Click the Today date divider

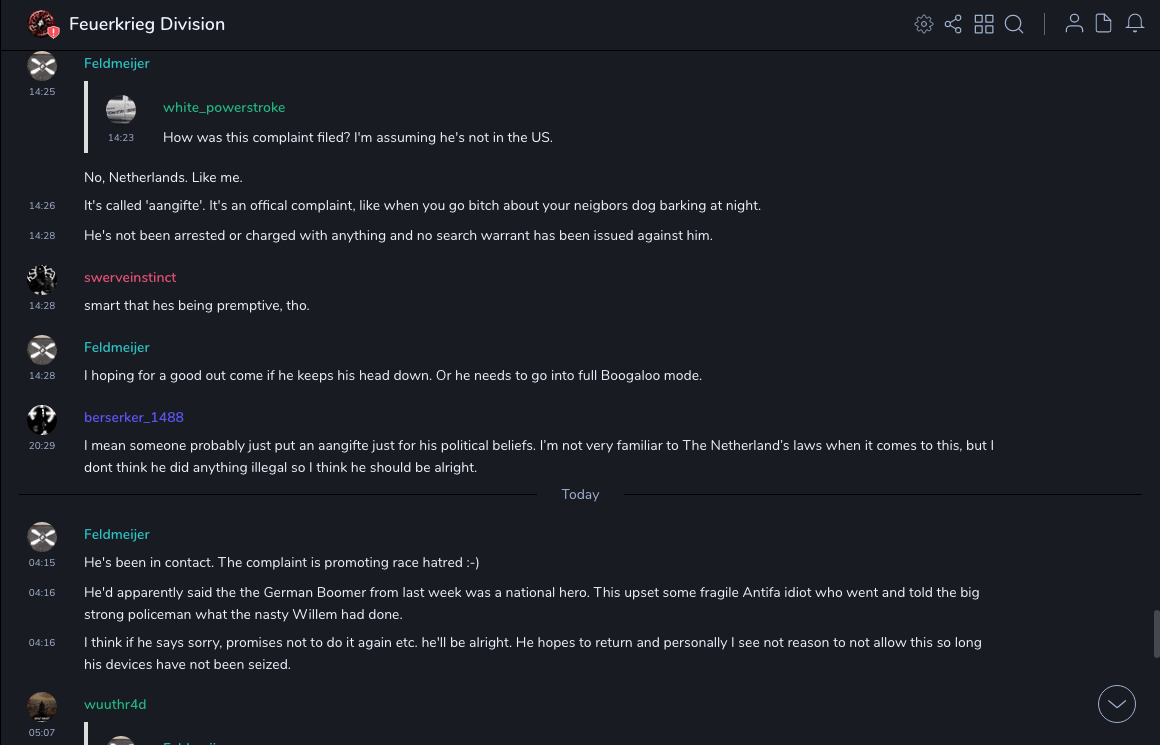click(580, 494)
